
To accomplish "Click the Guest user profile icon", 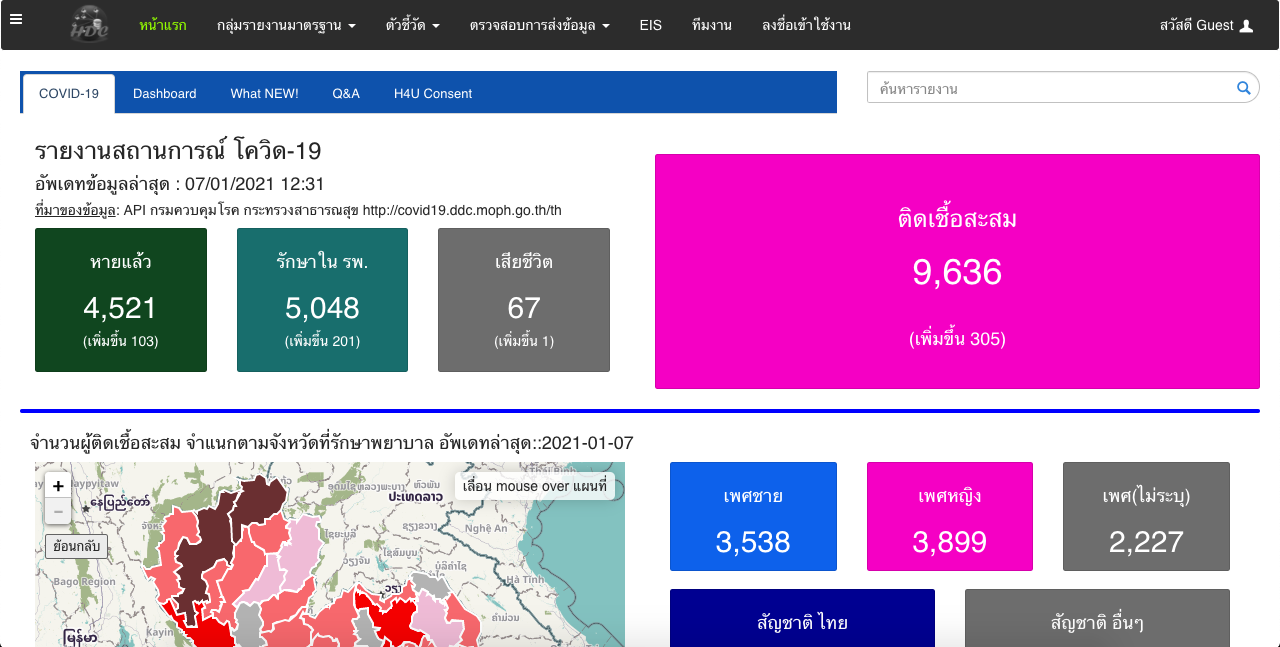I will (x=1246, y=26).
